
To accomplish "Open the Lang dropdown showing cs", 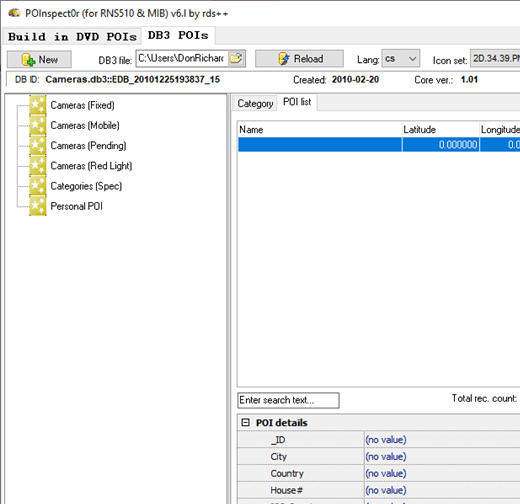I will tap(400, 59).
